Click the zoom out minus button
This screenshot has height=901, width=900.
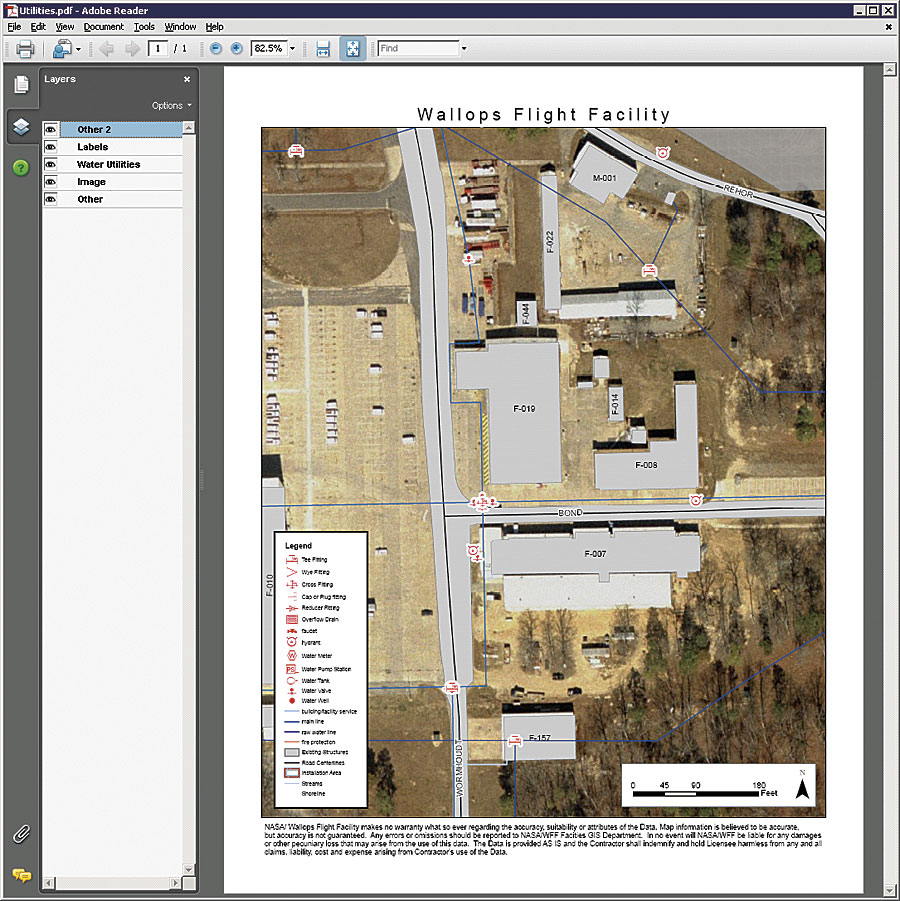coord(216,49)
